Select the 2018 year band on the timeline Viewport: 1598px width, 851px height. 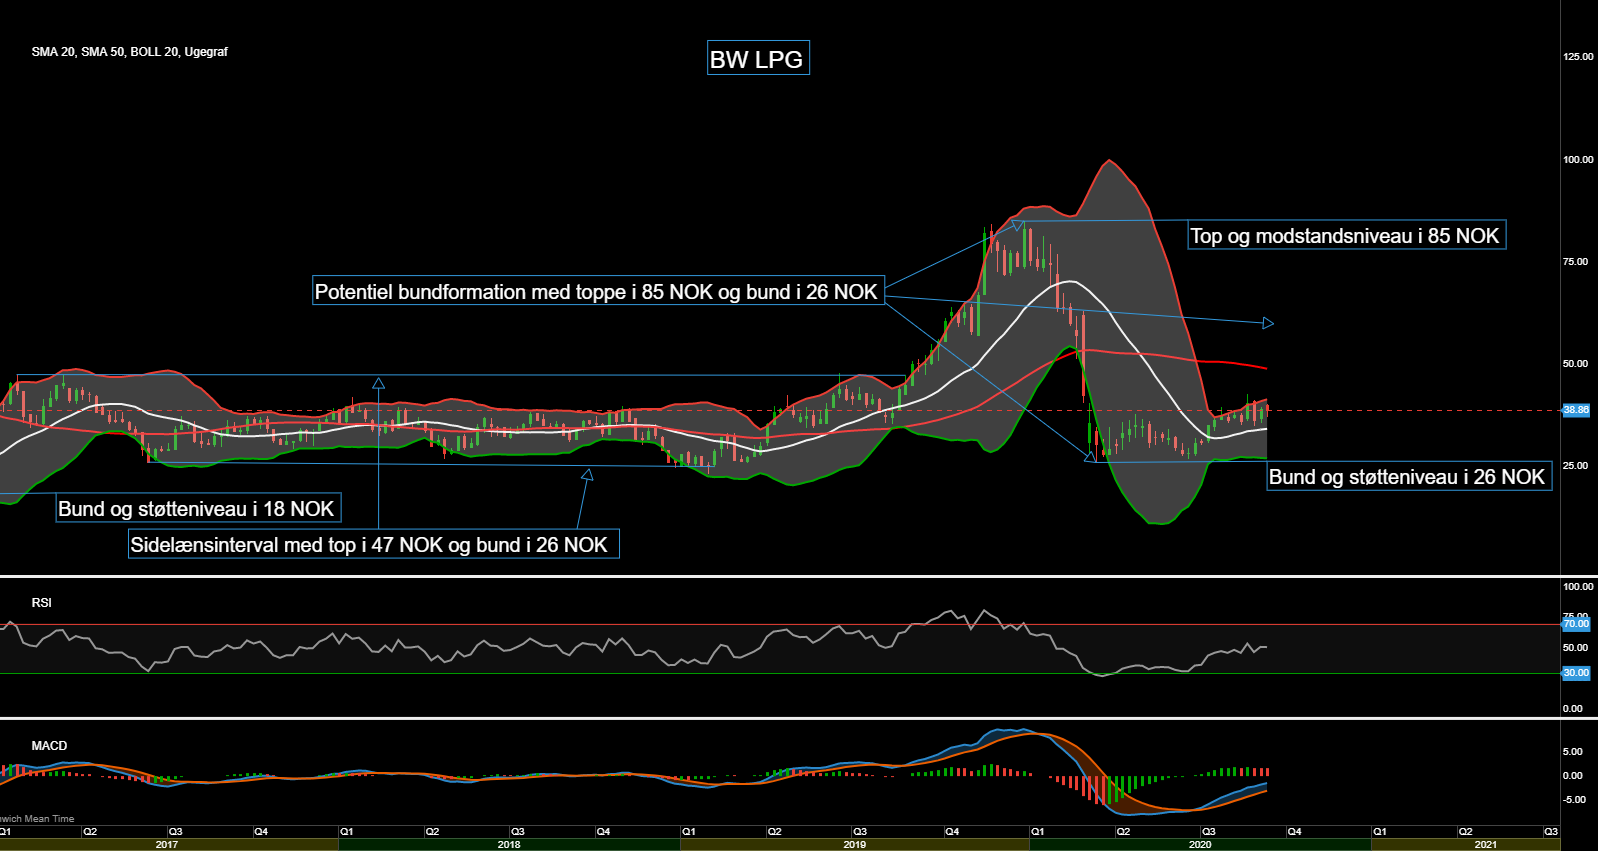point(509,845)
